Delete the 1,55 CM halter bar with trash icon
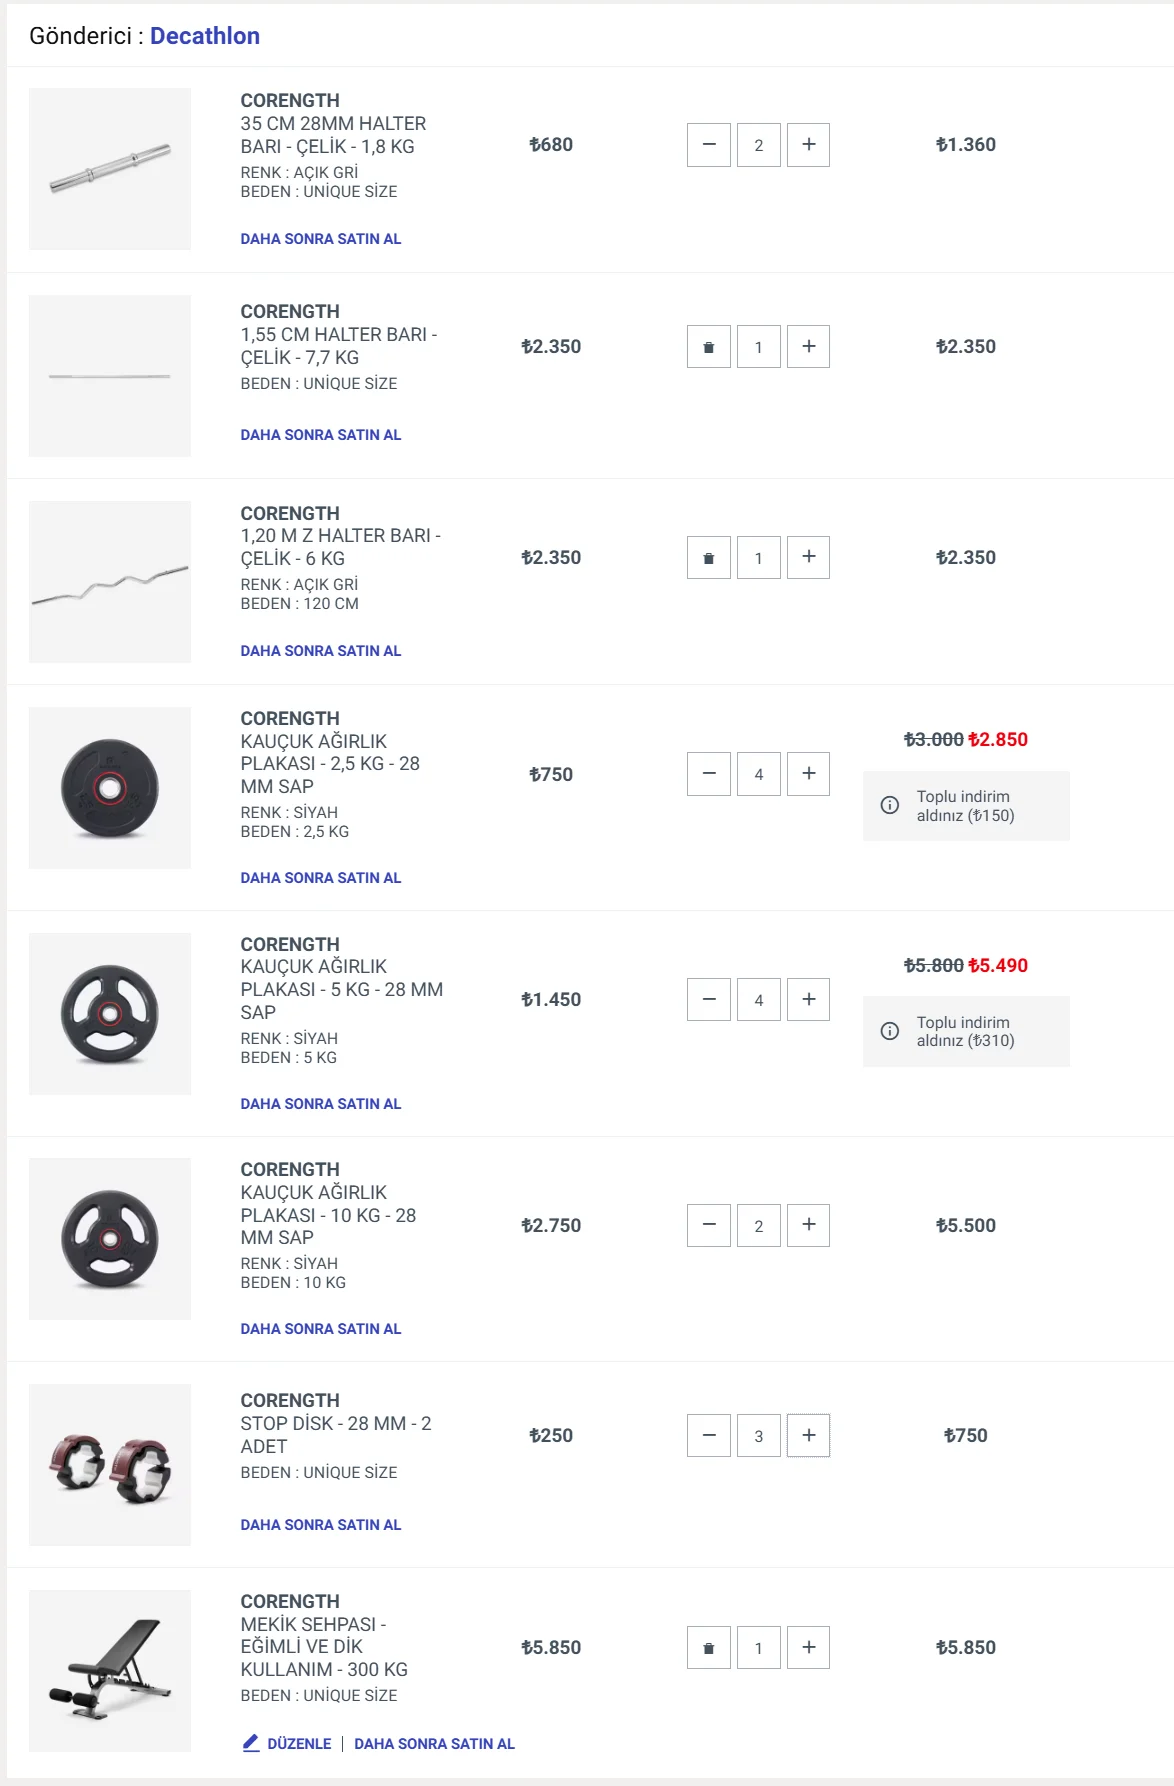Image resolution: width=1174 pixels, height=1786 pixels. tap(708, 347)
